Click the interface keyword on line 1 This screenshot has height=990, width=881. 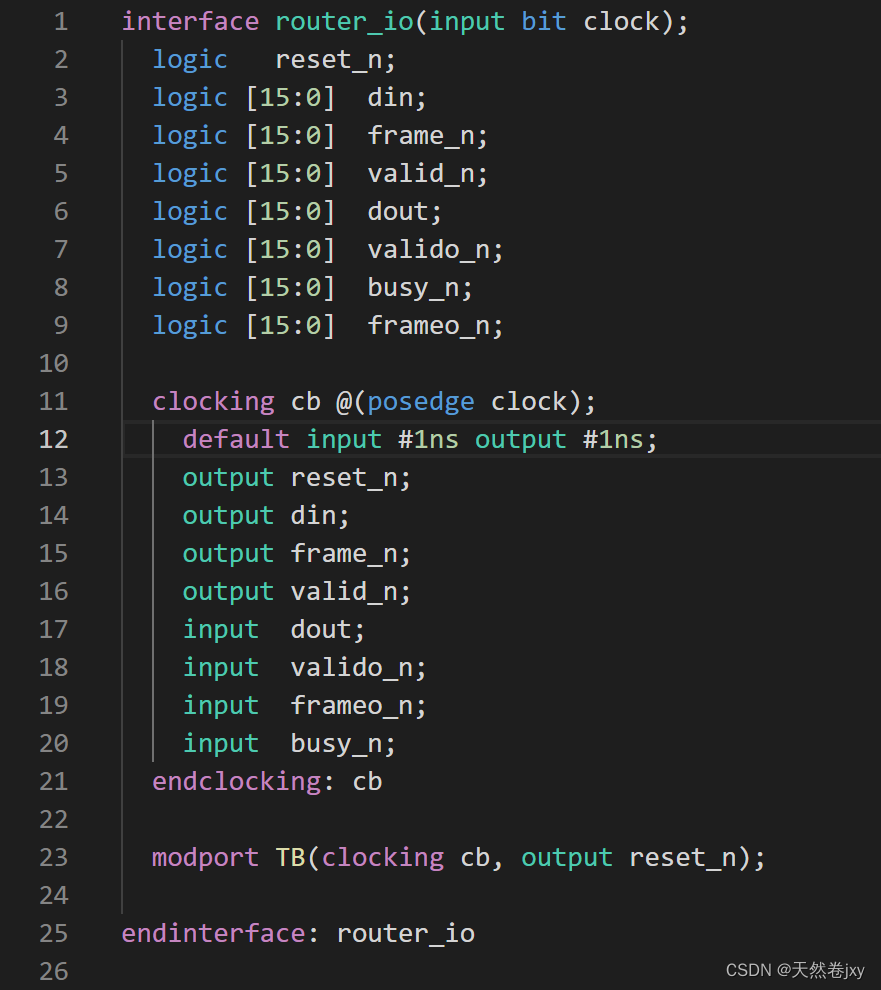(190, 20)
